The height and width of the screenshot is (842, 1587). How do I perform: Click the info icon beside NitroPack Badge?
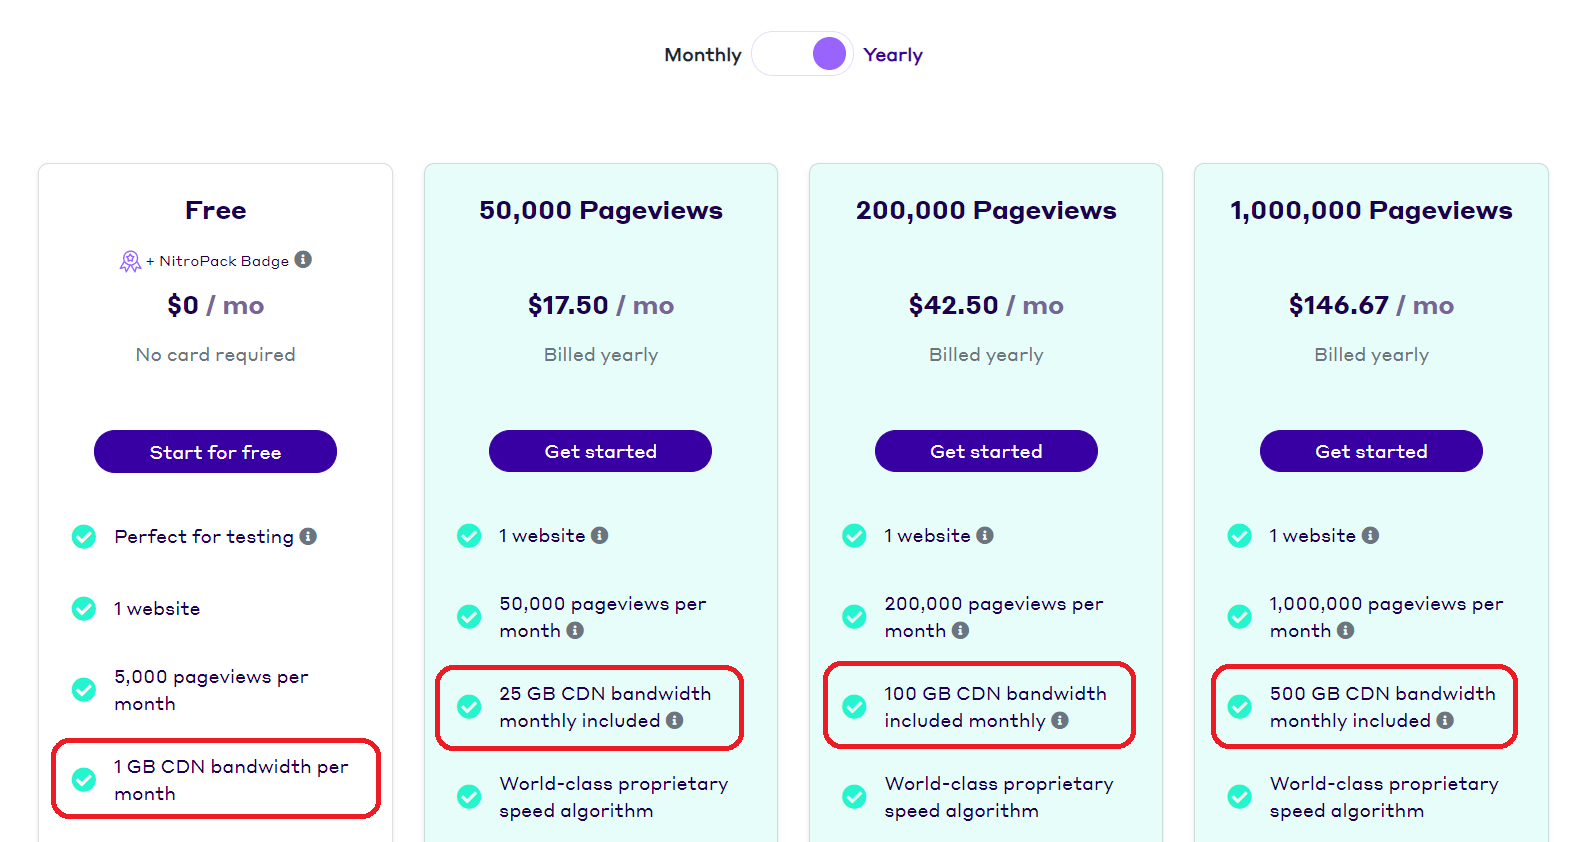coord(305,260)
